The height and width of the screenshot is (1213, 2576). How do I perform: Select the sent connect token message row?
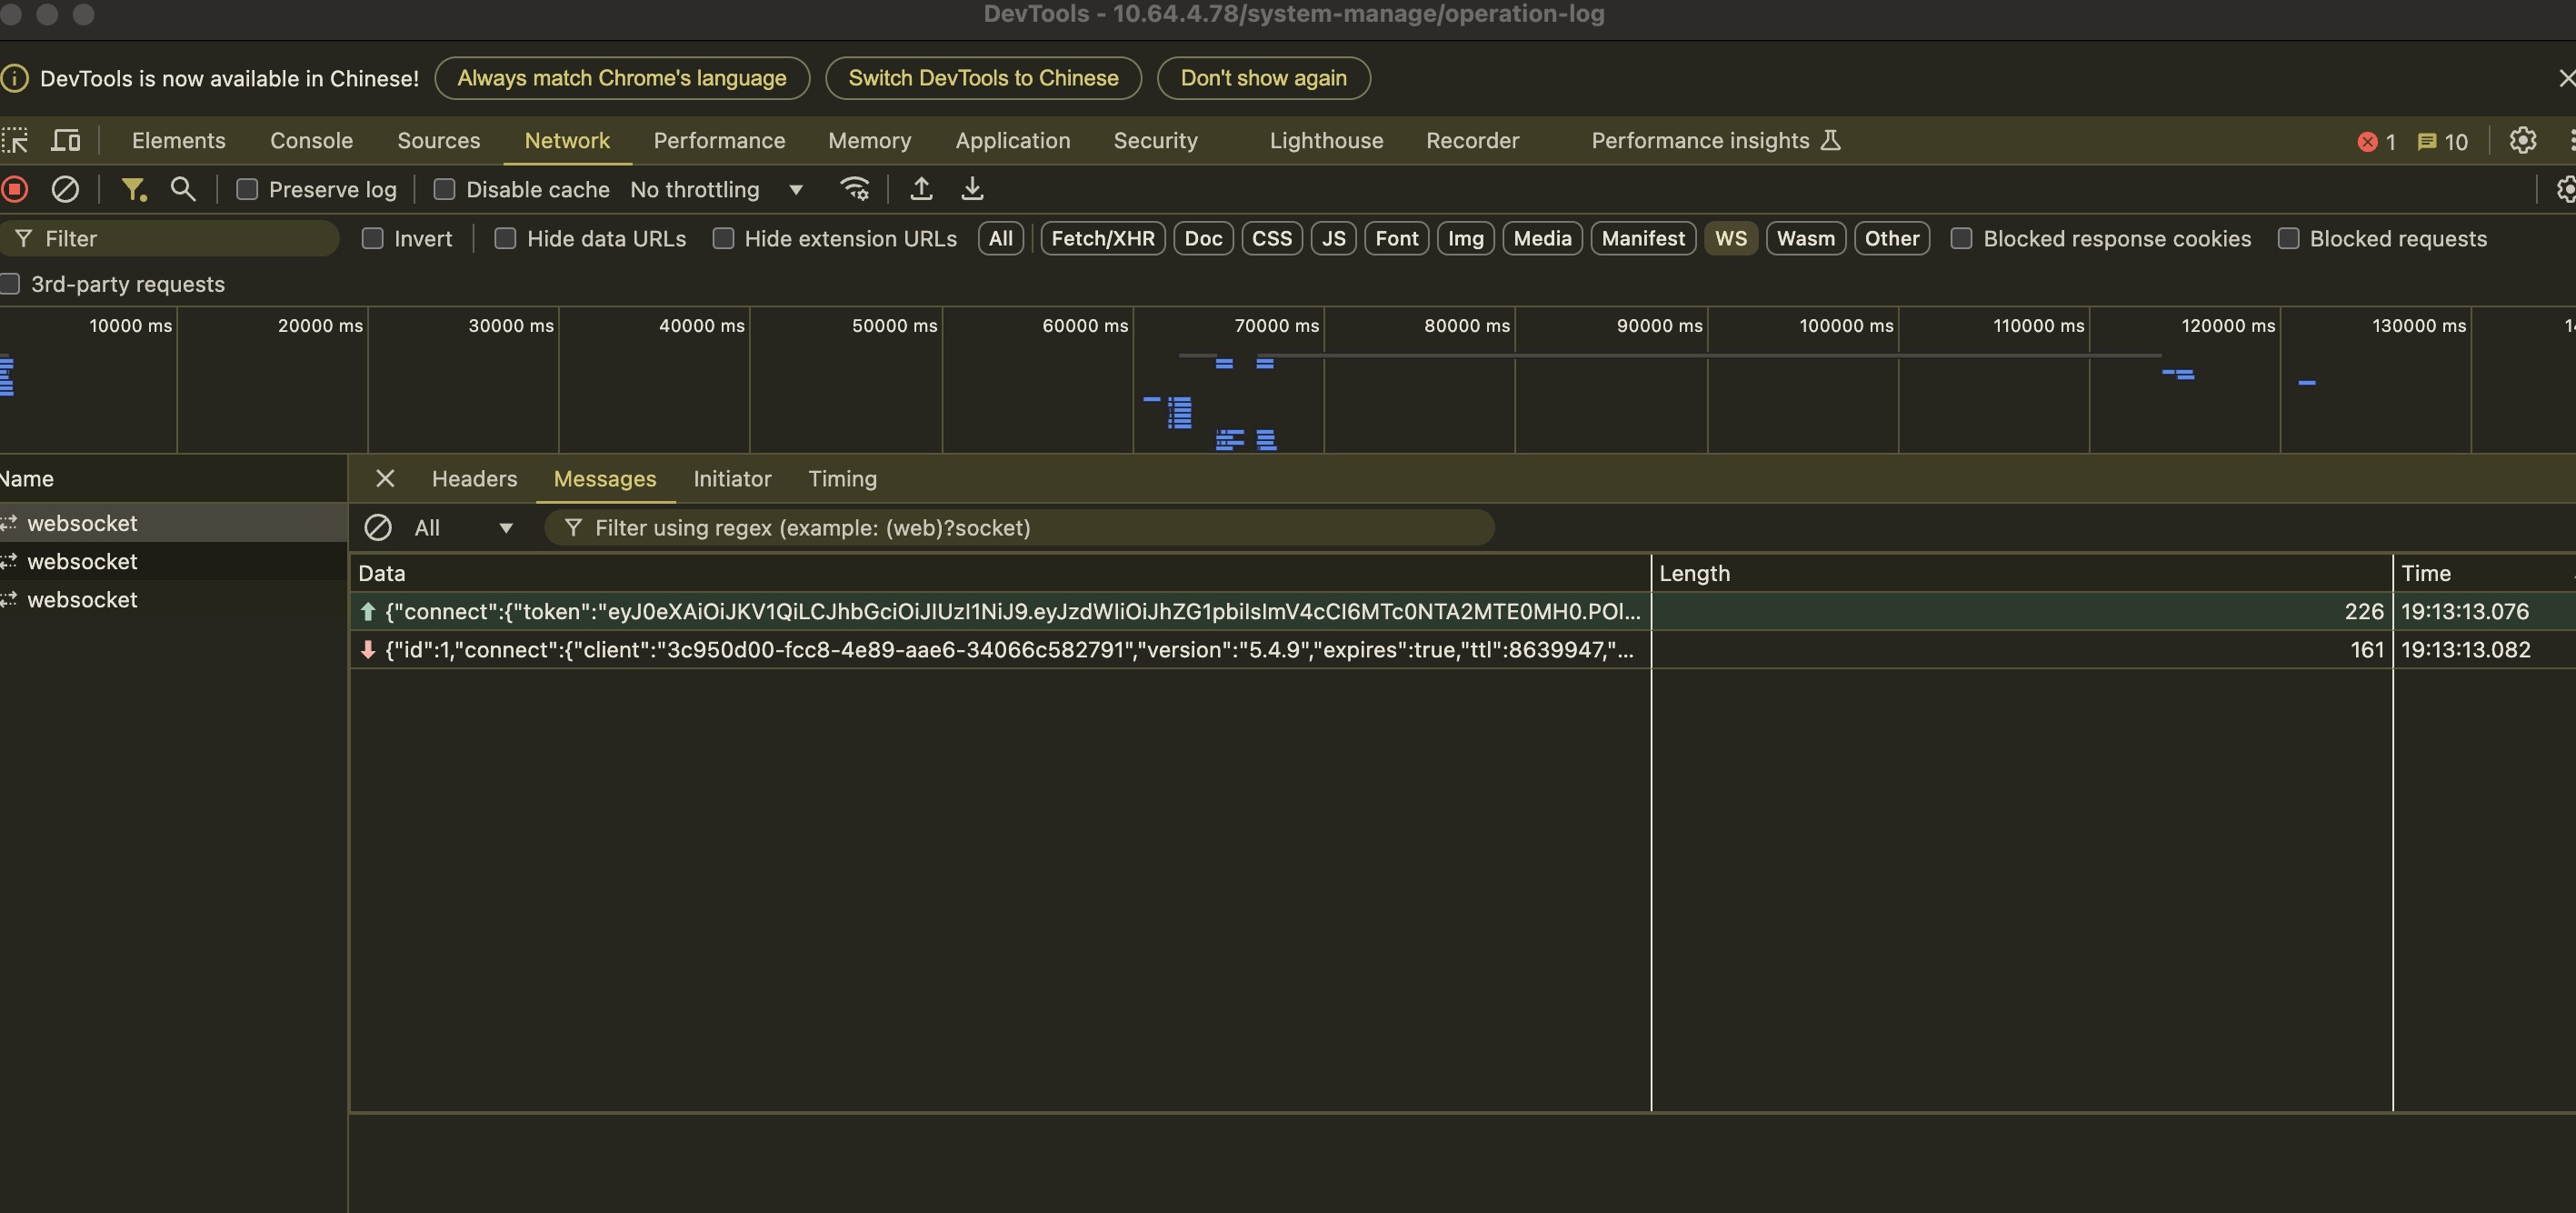click(1462, 611)
